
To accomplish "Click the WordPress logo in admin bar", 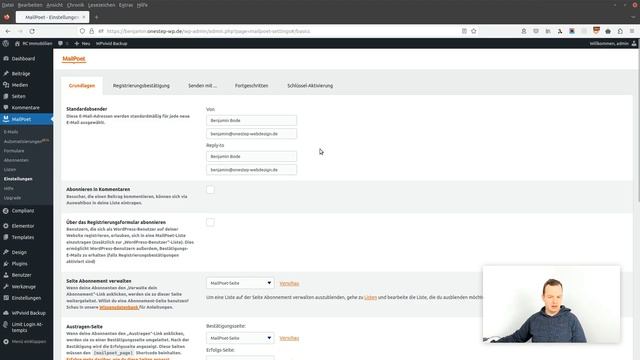I will click(x=6, y=43).
